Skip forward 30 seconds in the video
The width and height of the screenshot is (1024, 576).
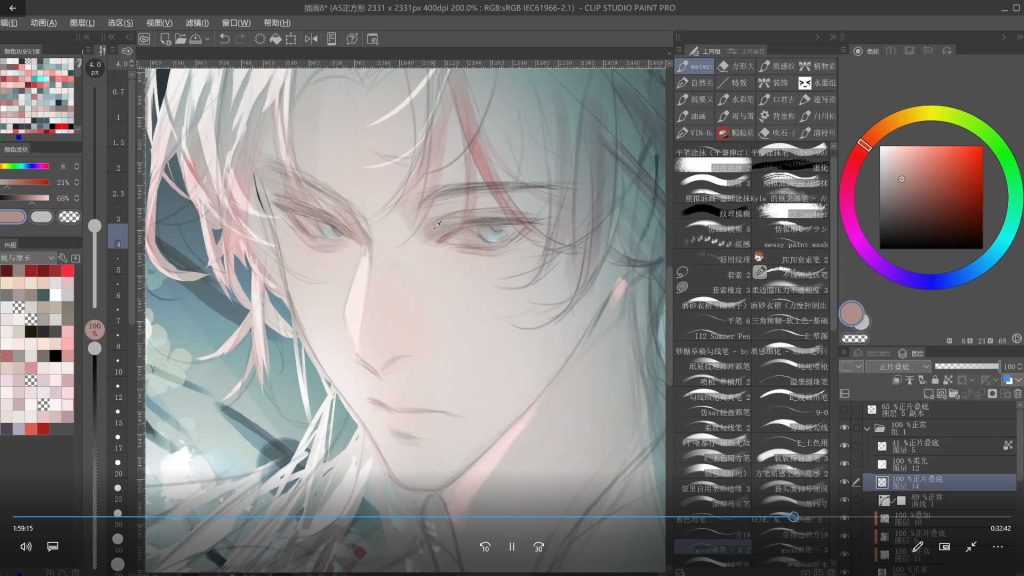(x=539, y=547)
